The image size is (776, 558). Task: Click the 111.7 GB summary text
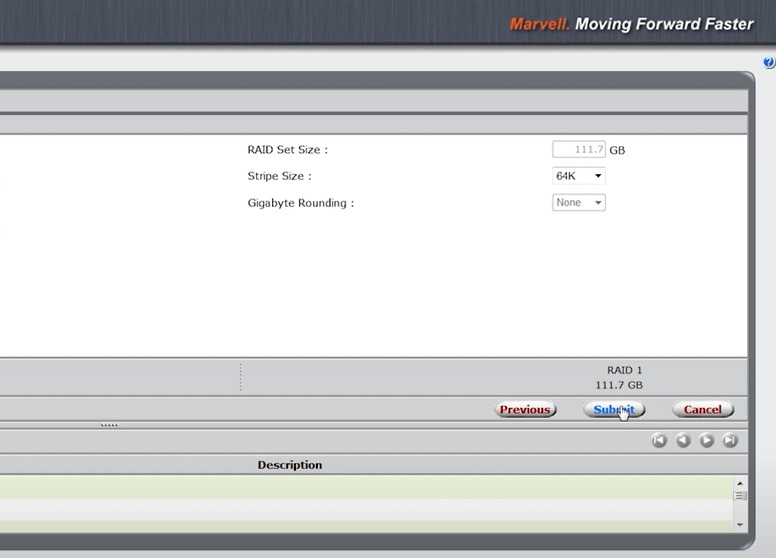coord(619,385)
